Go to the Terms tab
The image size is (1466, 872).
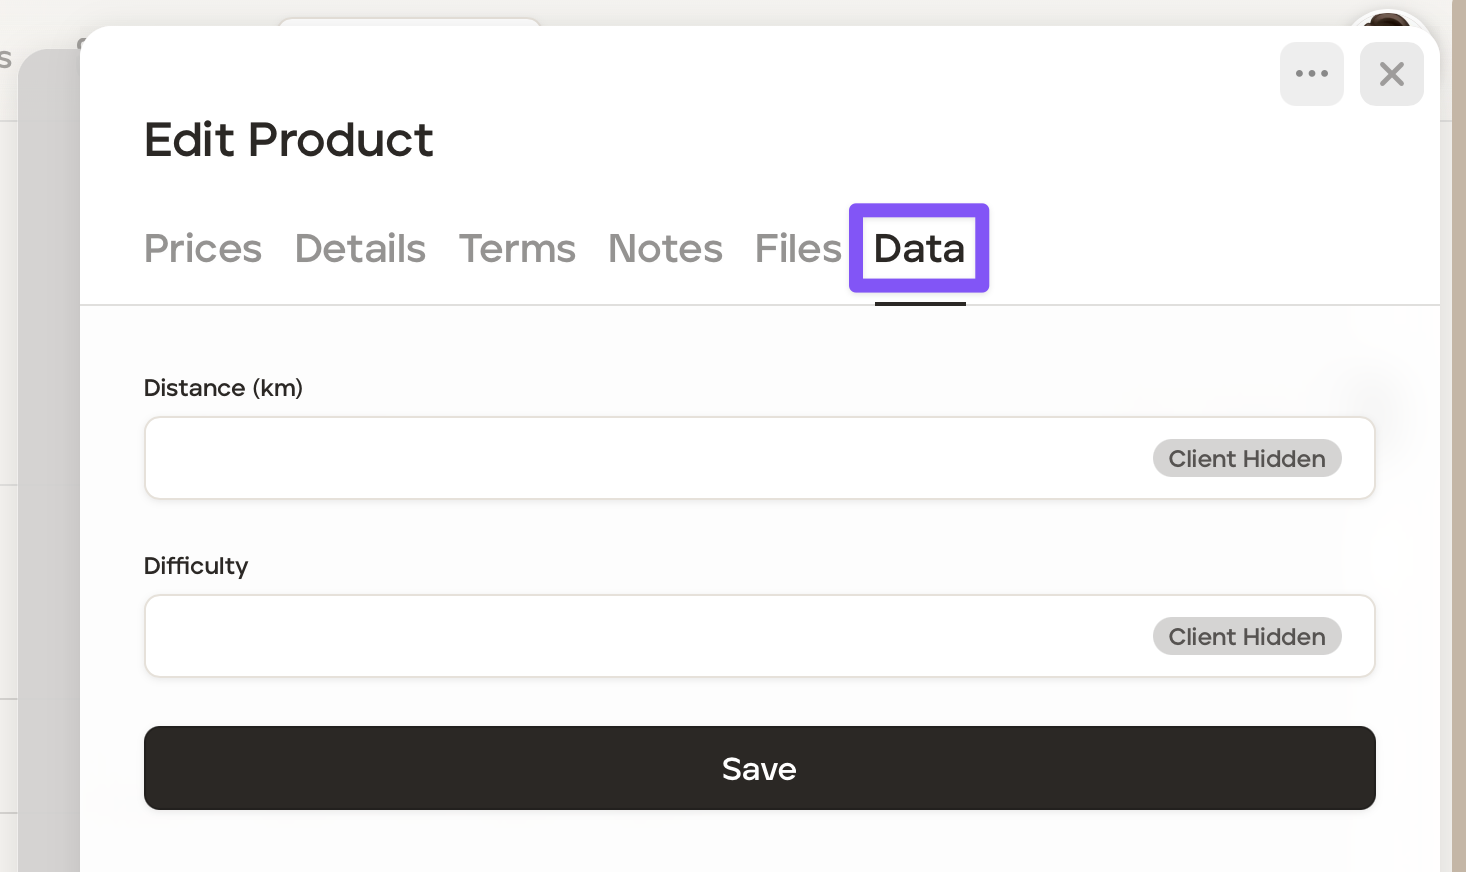[x=517, y=249]
